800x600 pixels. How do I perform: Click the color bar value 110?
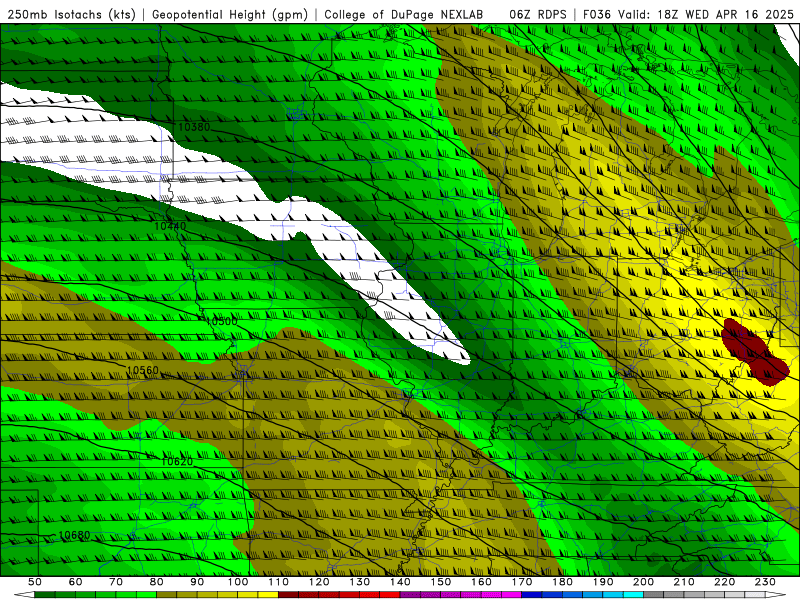click(x=279, y=582)
